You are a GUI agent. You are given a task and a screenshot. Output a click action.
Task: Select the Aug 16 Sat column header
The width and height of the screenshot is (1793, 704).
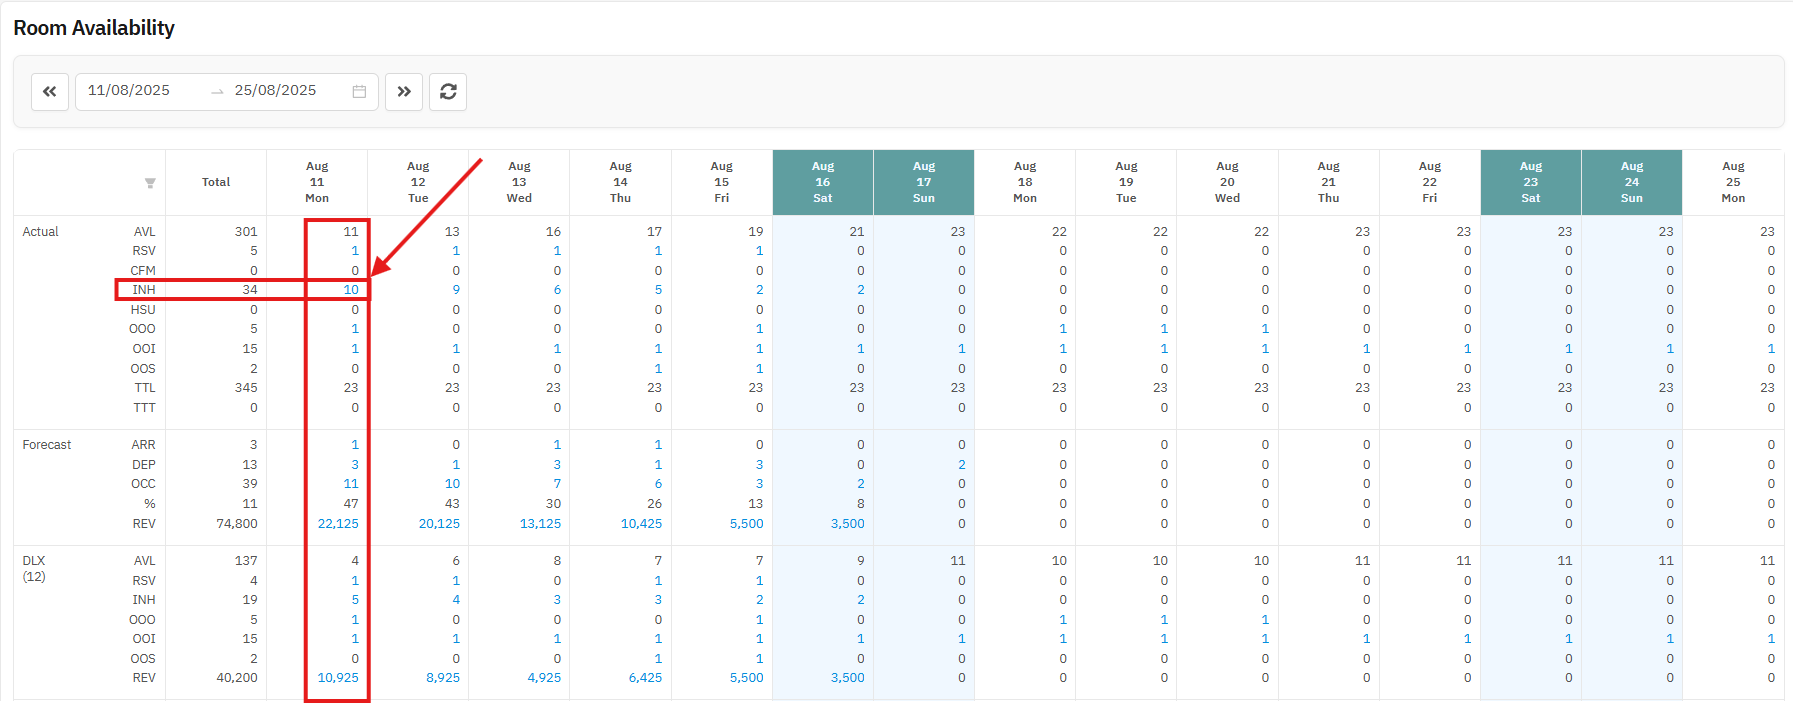[822, 182]
